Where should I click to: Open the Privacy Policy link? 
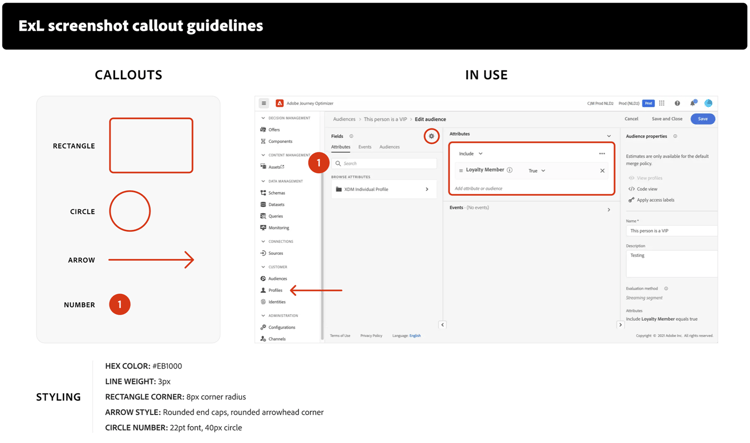(371, 336)
